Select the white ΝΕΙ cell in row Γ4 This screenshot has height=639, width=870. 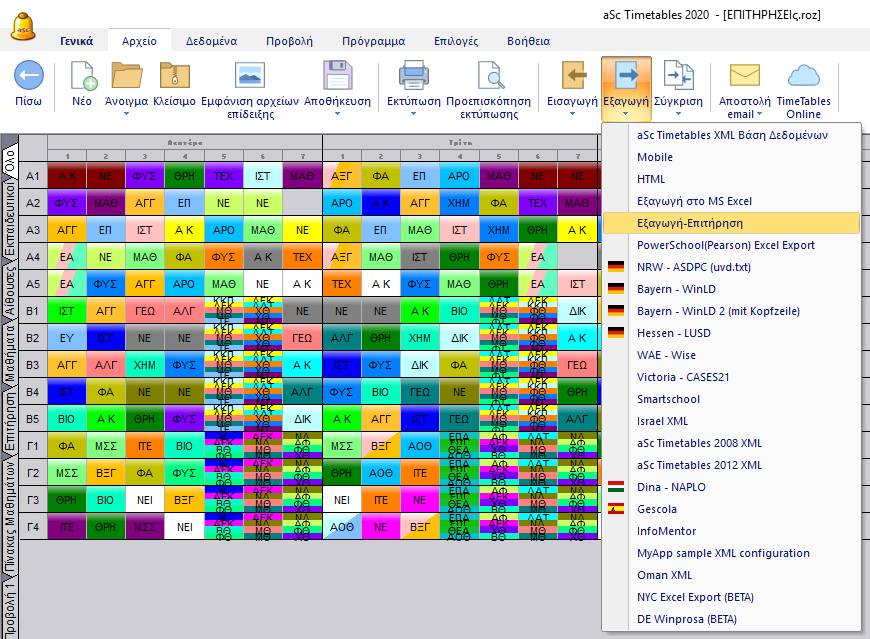[x=184, y=526]
